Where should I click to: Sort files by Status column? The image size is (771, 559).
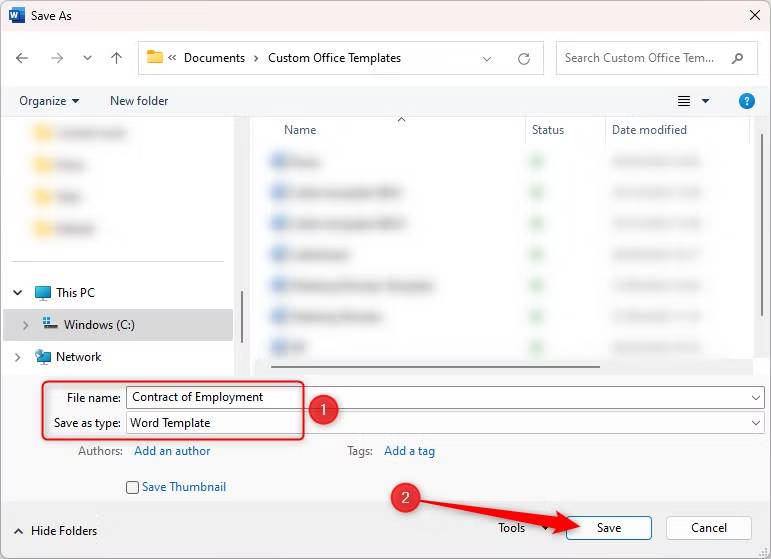[x=548, y=130]
